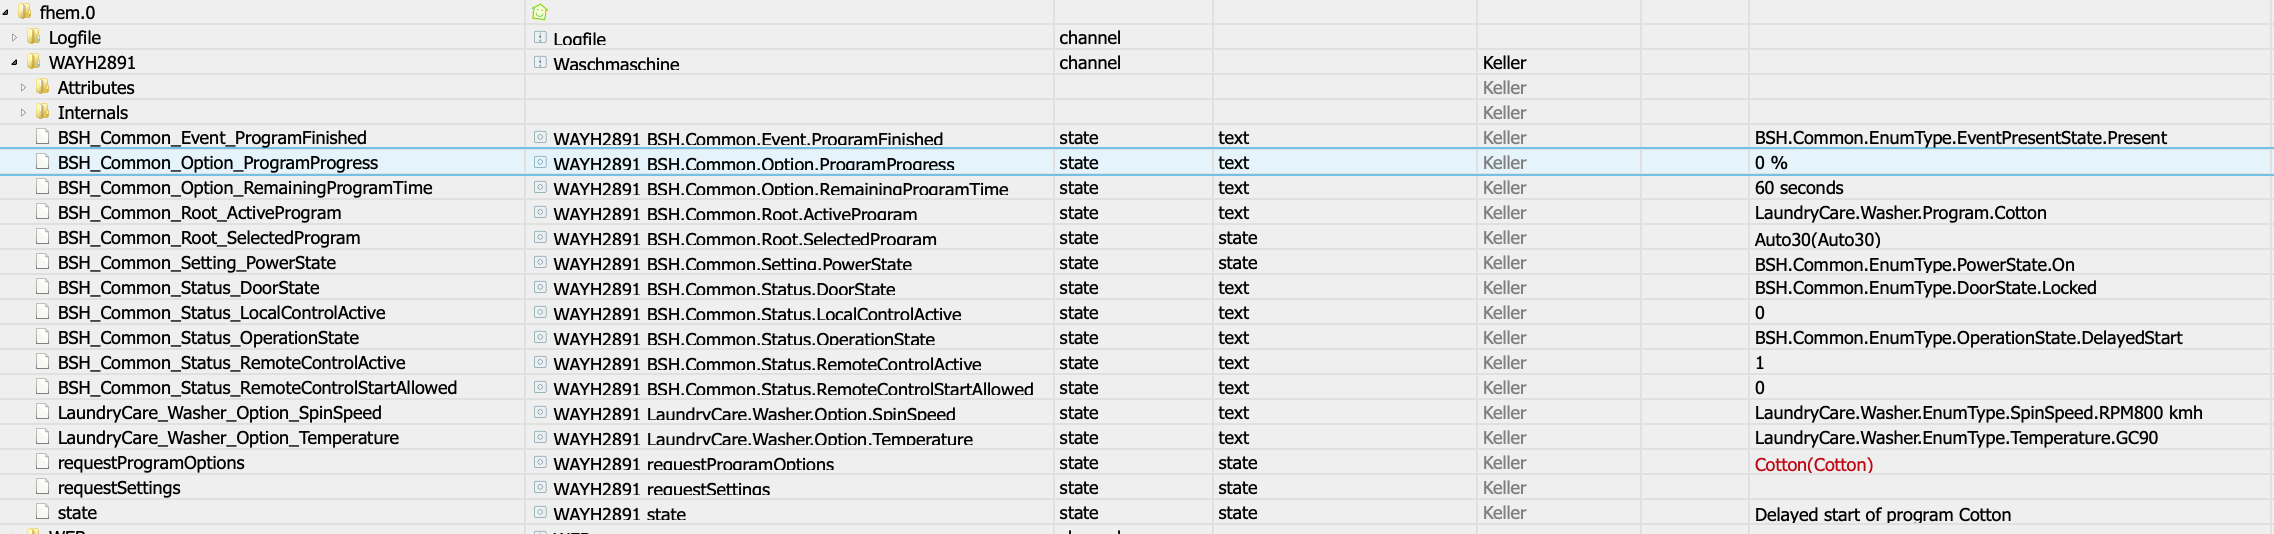
Task: Click the Logfile channel icon
Action: pyautogui.click(x=540, y=37)
